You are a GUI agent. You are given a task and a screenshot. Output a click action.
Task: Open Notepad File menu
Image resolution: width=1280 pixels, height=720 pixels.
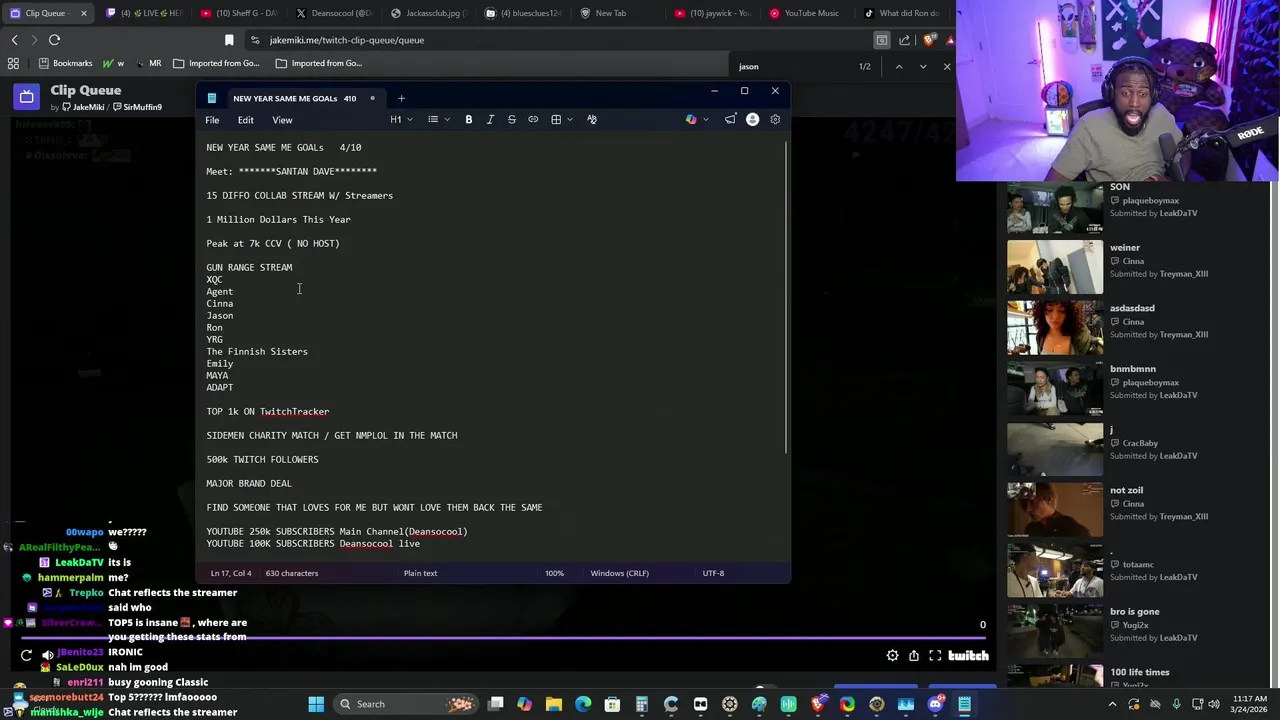212,120
